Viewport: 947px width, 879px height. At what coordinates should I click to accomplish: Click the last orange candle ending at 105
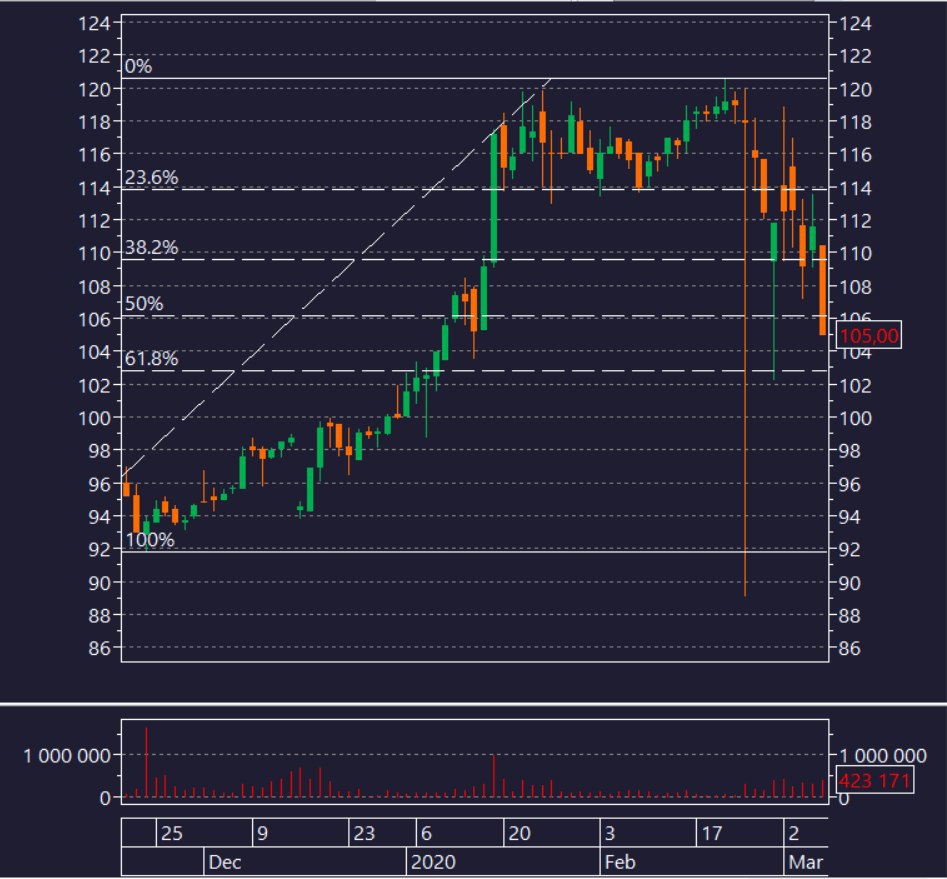(823, 290)
